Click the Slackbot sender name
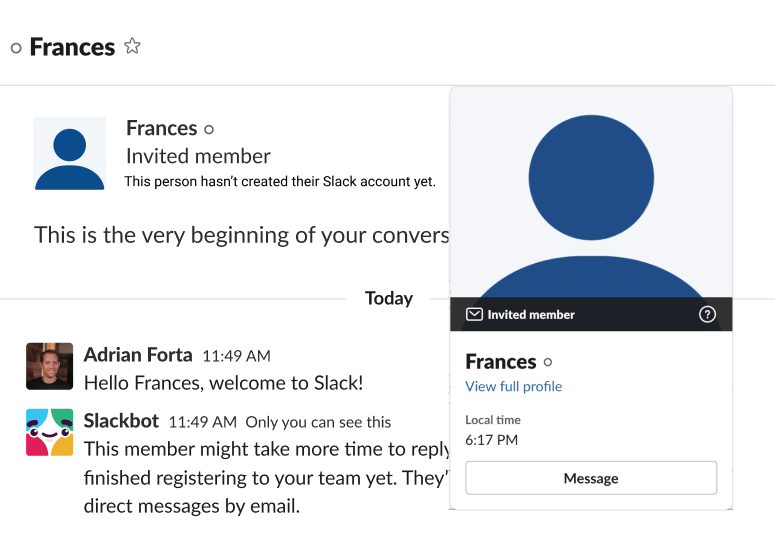 click(121, 421)
